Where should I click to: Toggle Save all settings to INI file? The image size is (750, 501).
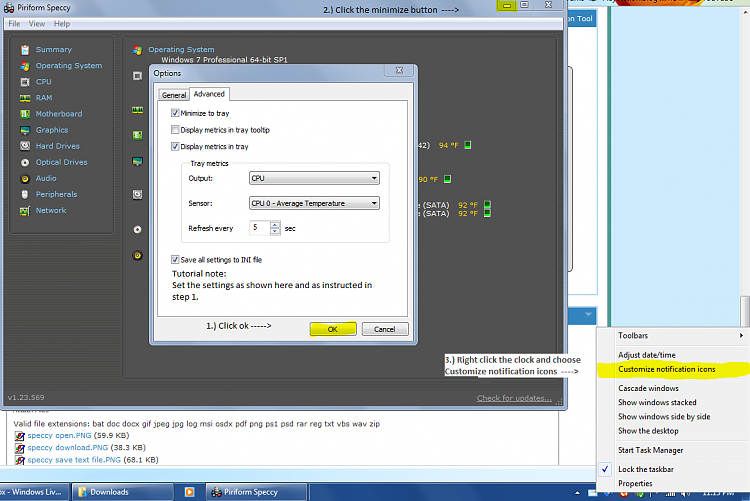[175, 259]
